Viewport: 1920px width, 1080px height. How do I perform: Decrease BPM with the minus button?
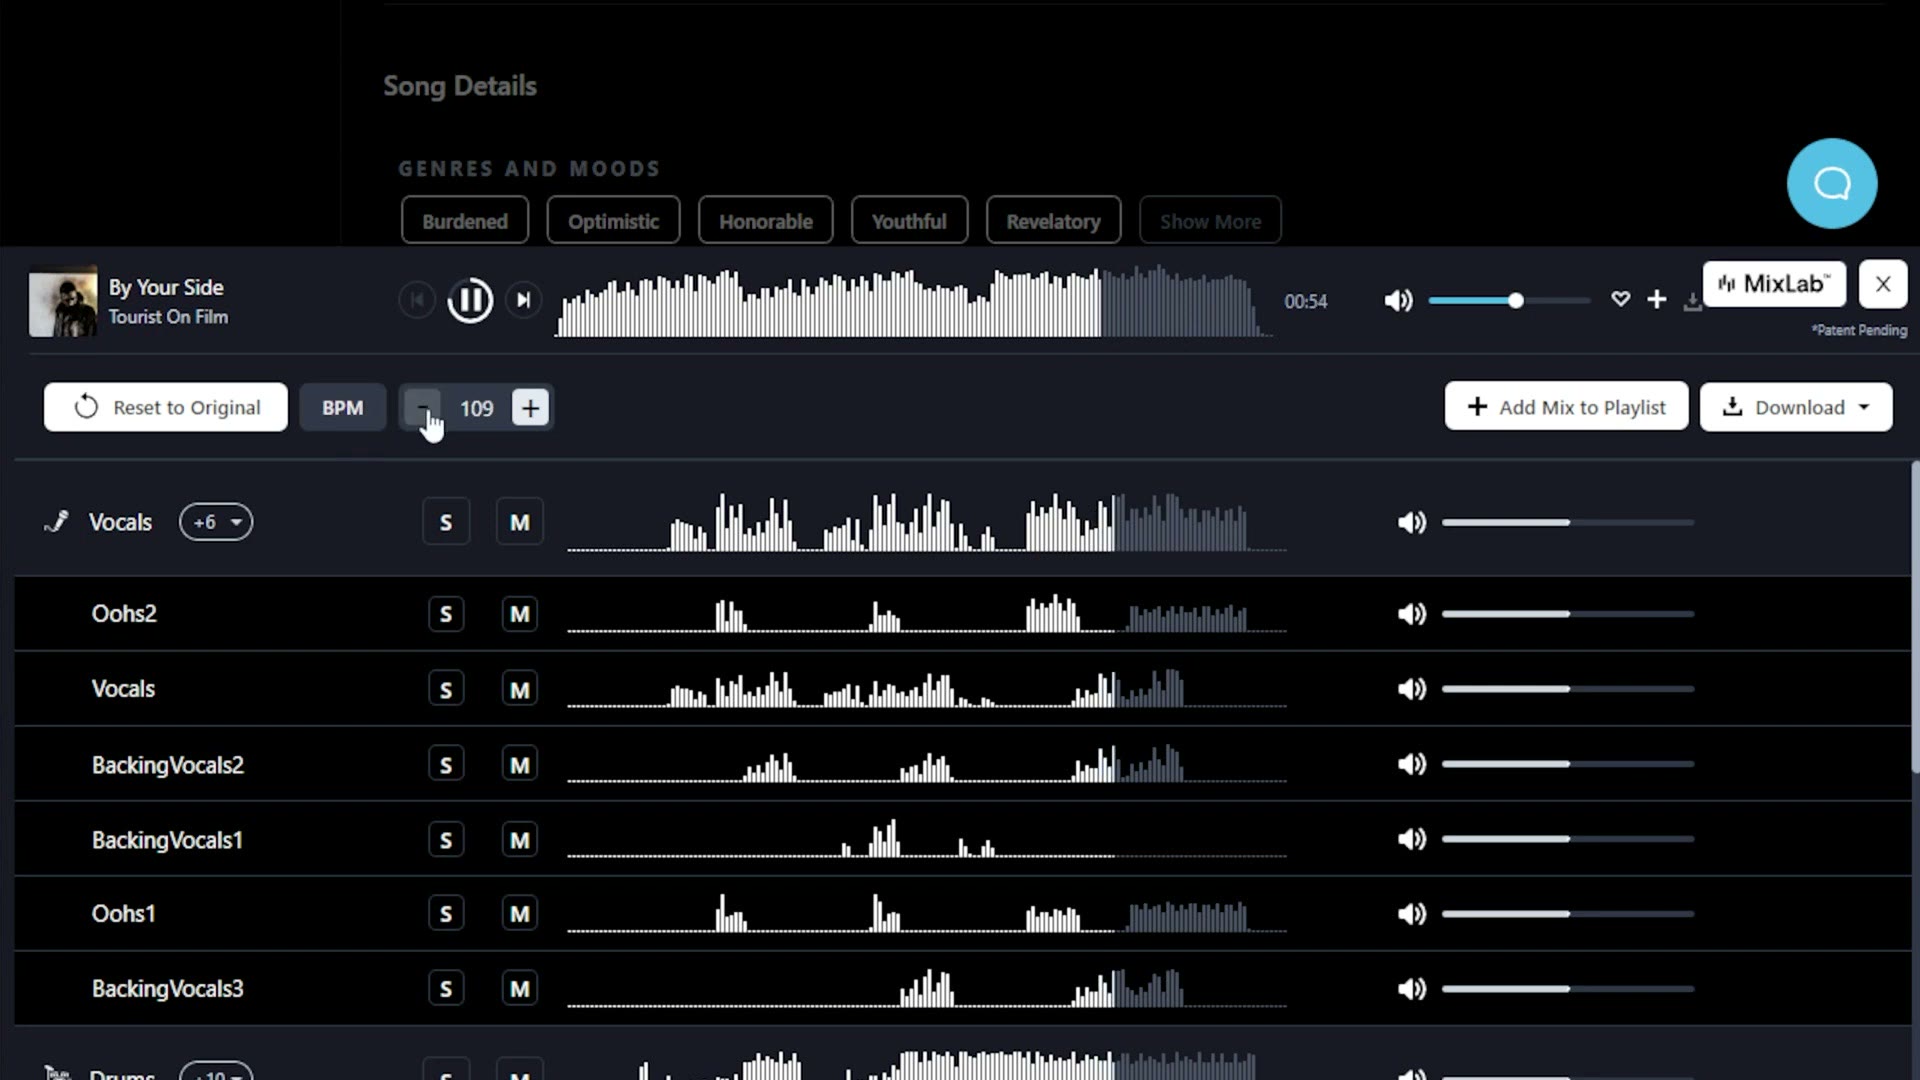(x=422, y=408)
